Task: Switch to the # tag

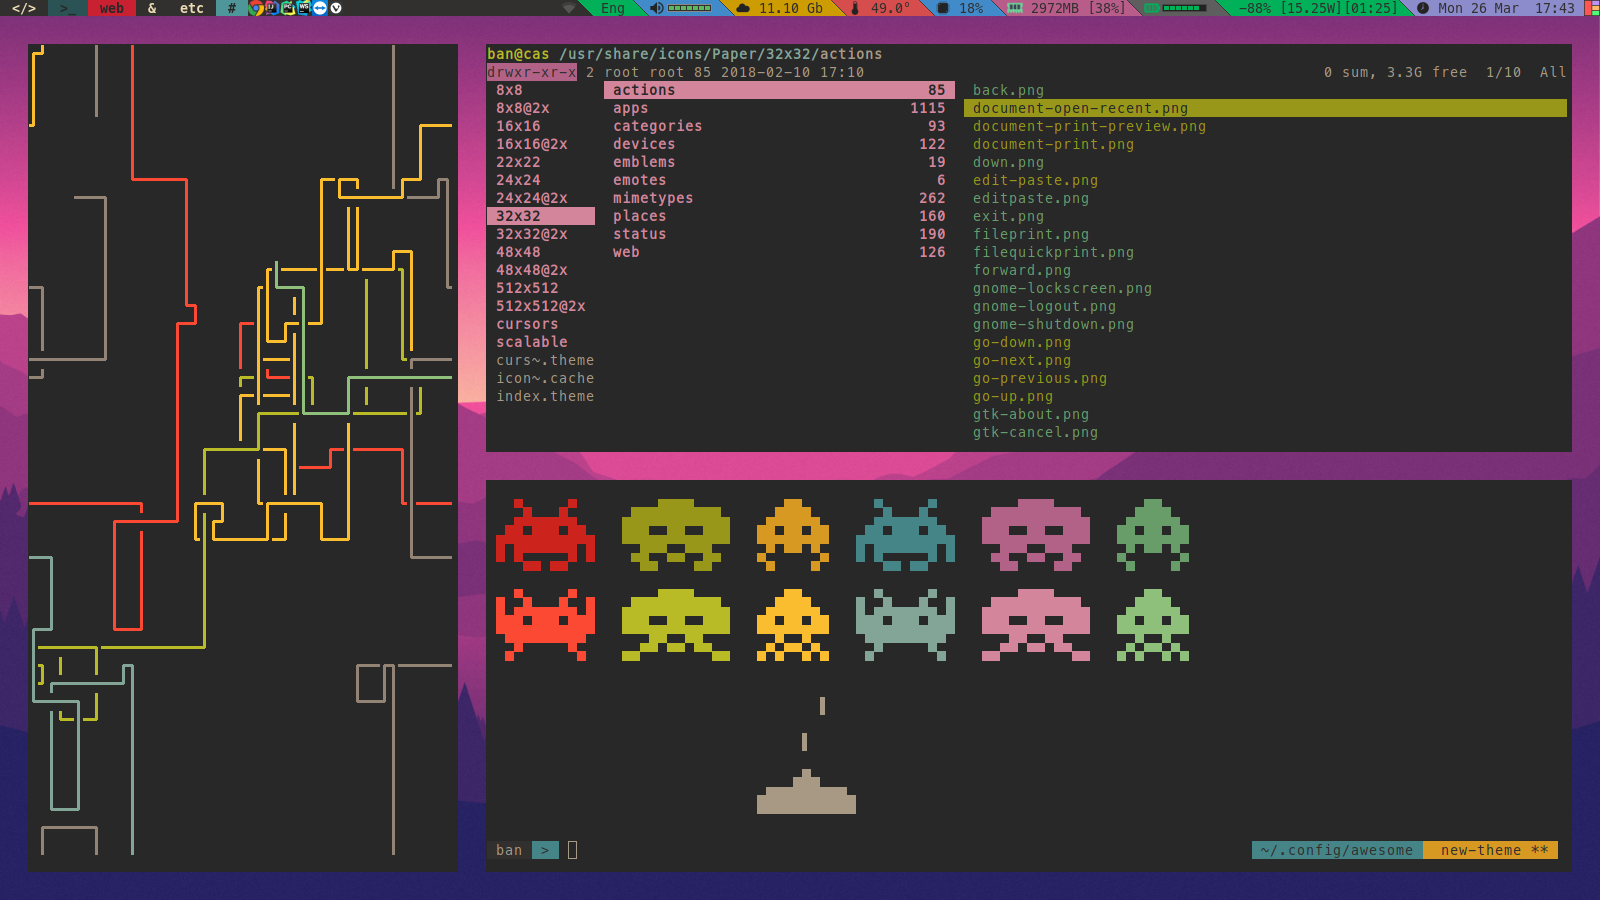Action: click(x=232, y=8)
